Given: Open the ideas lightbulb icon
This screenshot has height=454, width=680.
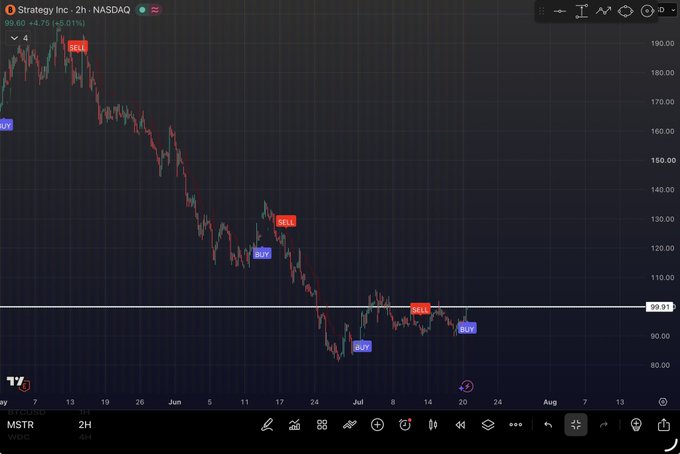Looking at the screenshot, I should (636, 425).
